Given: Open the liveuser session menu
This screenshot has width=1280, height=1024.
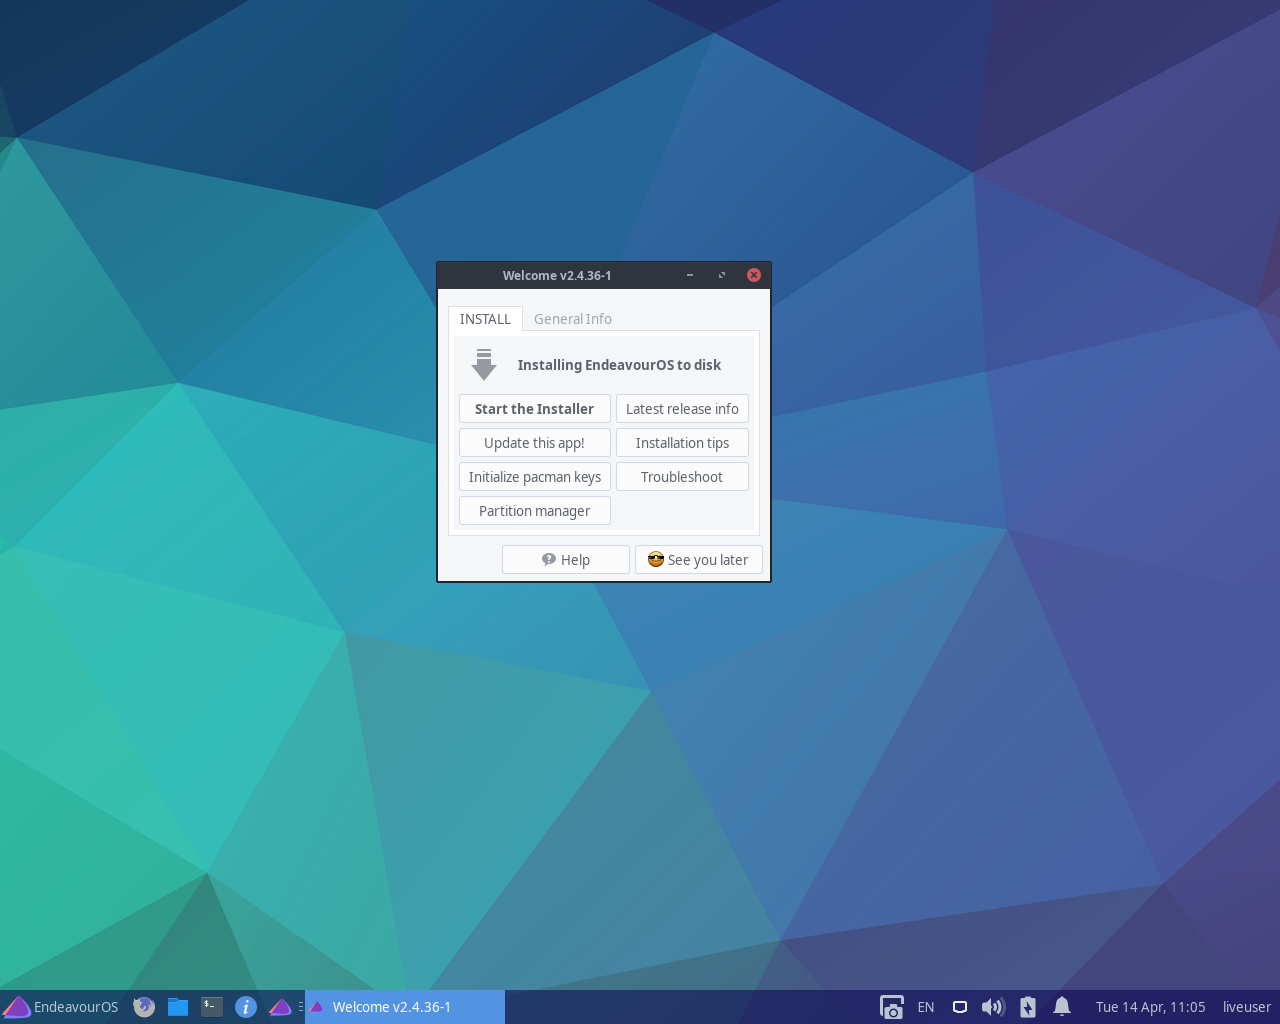Looking at the screenshot, I should pyautogui.click(x=1246, y=1007).
